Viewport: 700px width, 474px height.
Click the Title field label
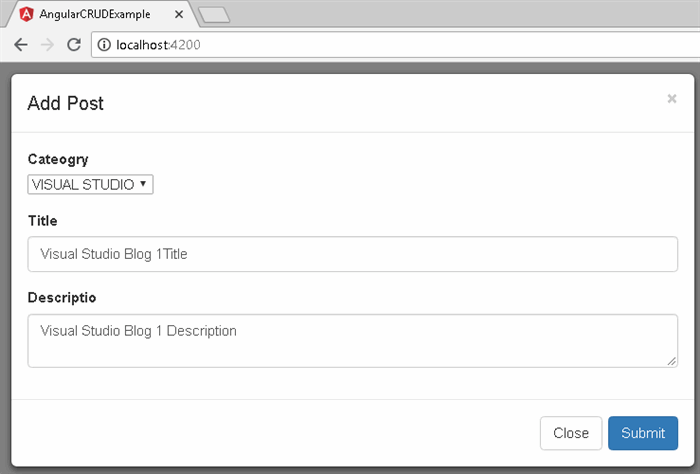[x=42, y=220]
